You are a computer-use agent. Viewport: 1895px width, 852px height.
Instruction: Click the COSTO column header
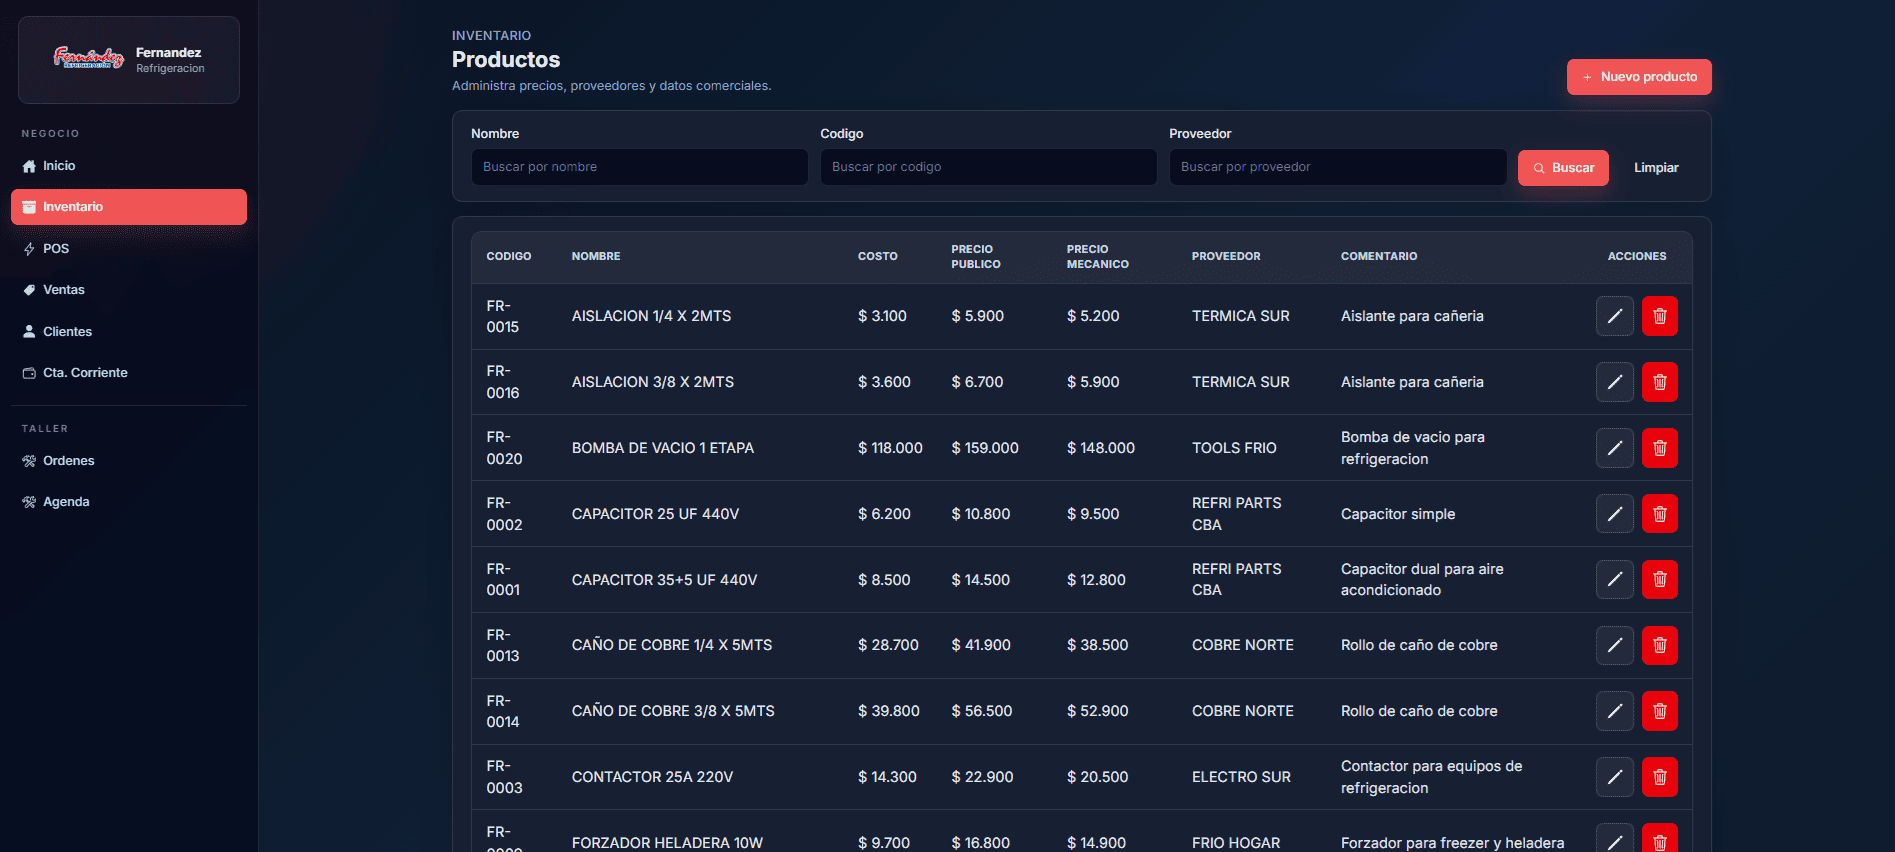tap(877, 257)
